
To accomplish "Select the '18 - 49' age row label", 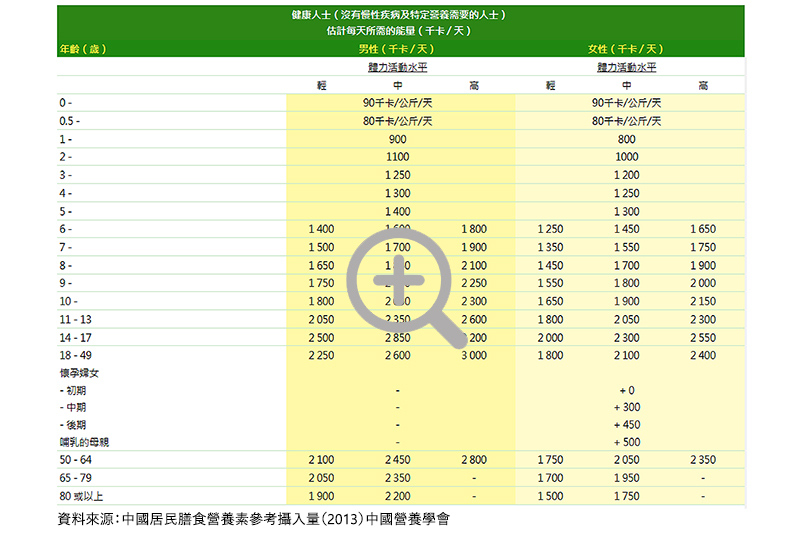I will [76, 355].
